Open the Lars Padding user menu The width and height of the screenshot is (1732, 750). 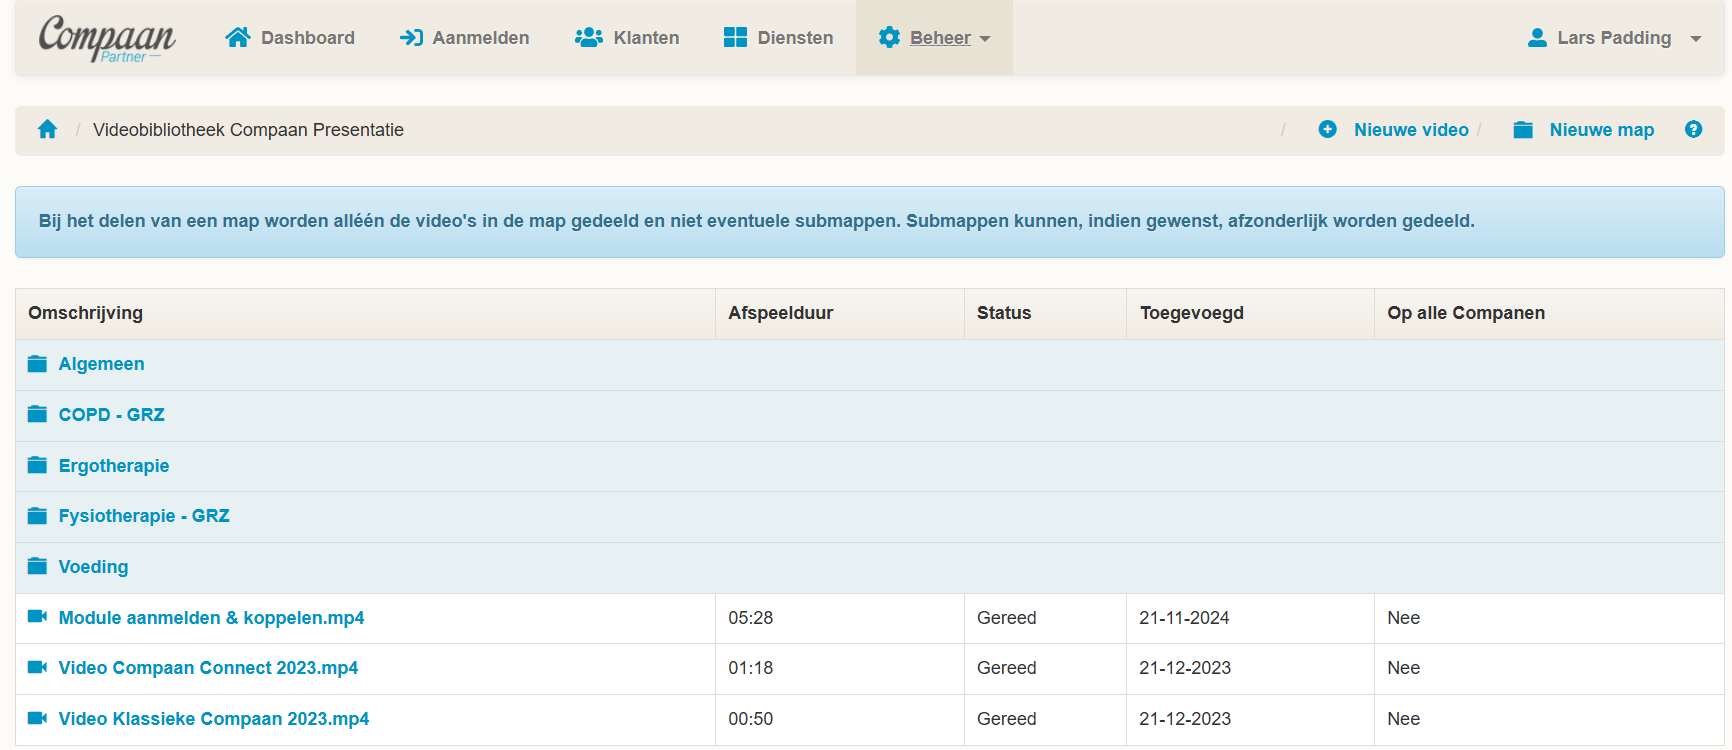pos(1615,38)
